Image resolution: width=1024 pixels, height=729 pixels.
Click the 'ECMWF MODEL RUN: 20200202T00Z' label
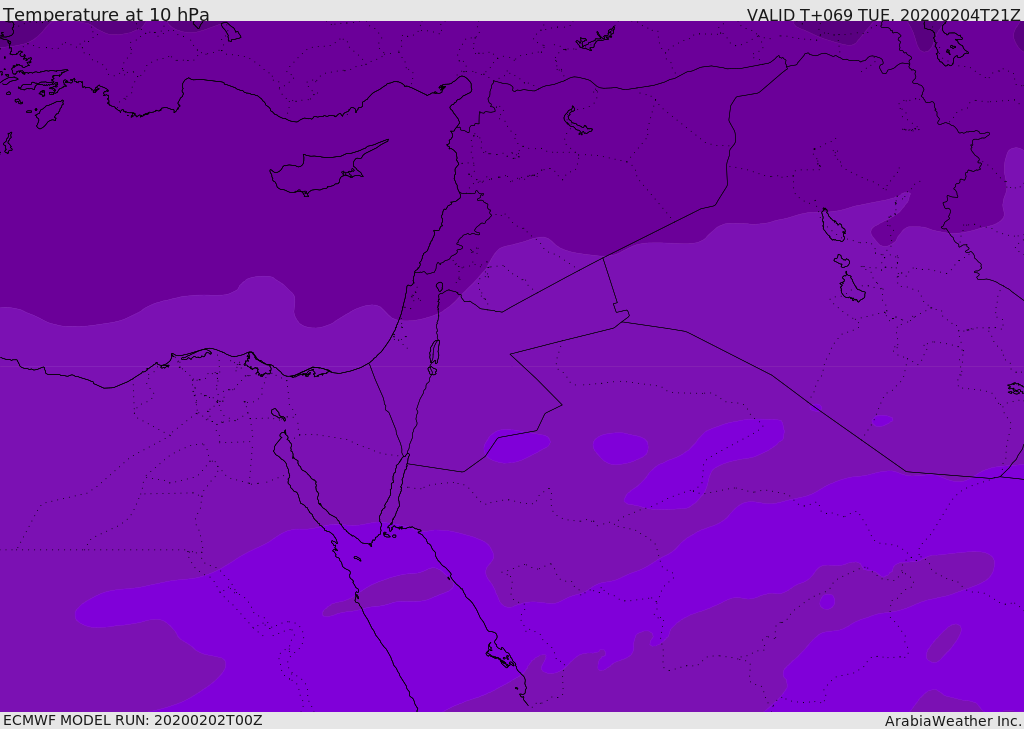pos(133,720)
